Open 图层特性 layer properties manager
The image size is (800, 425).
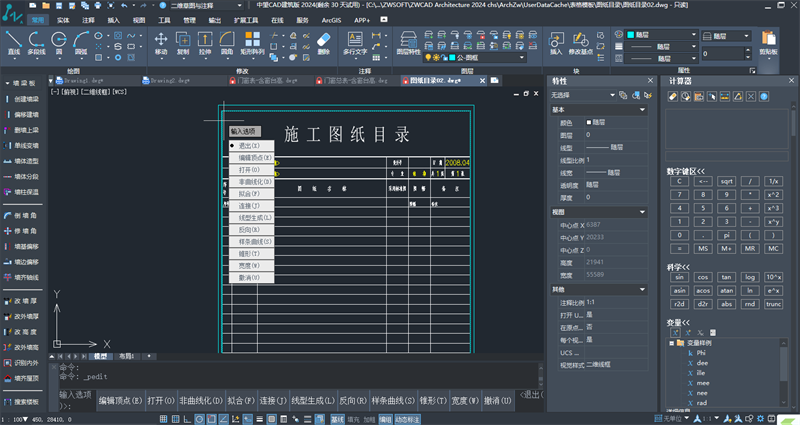[x=409, y=43]
